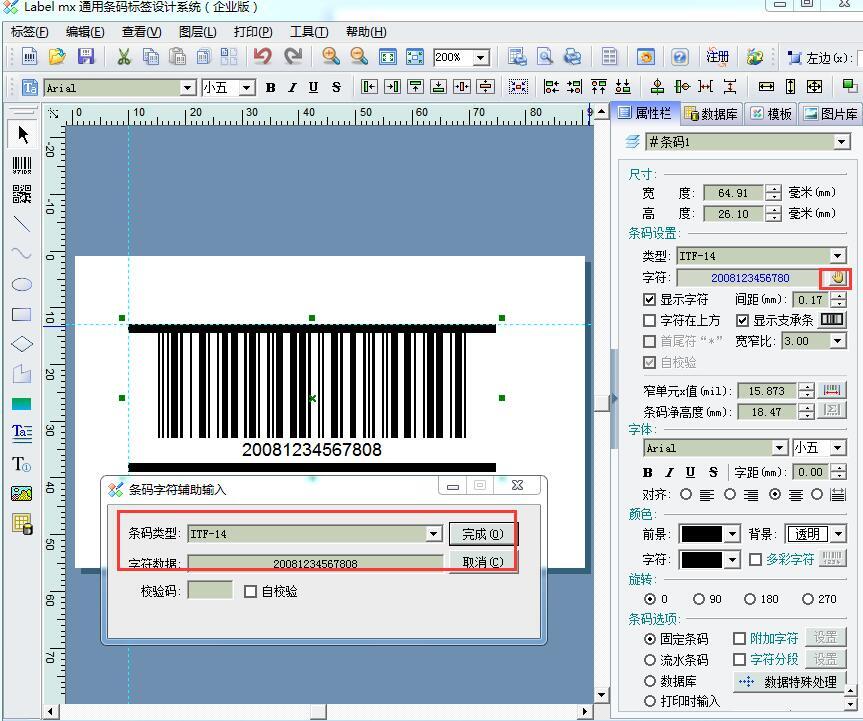Select the curve drawing tool
This screenshot has height=721, width=863.
(x=21, y=254)
